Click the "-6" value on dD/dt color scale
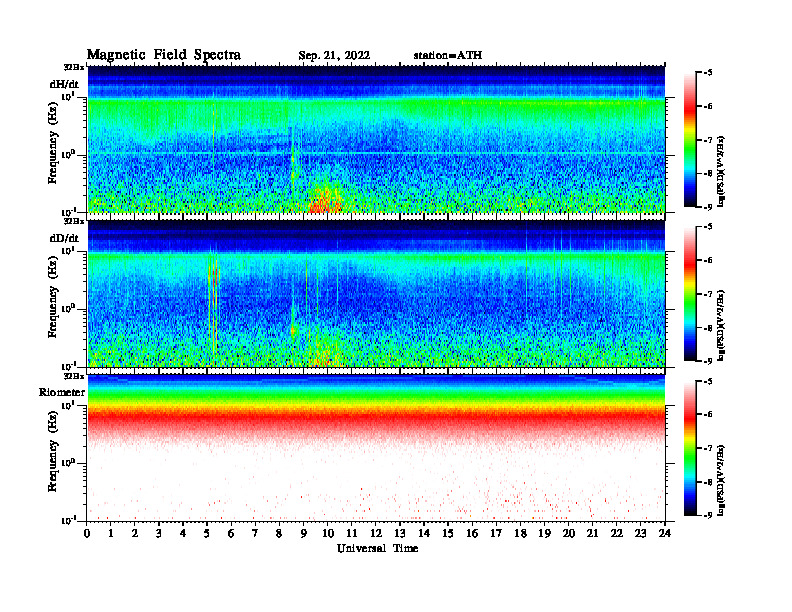The image size is (792, 612). coord(708,261)
